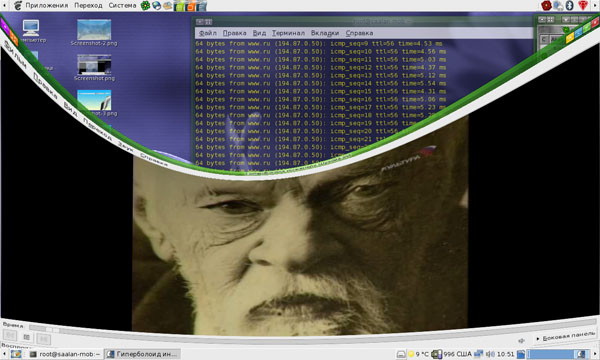Open terminal Правка menu
Image resolution: width=600 pixels, height=360 pixels.
(235, 33)
